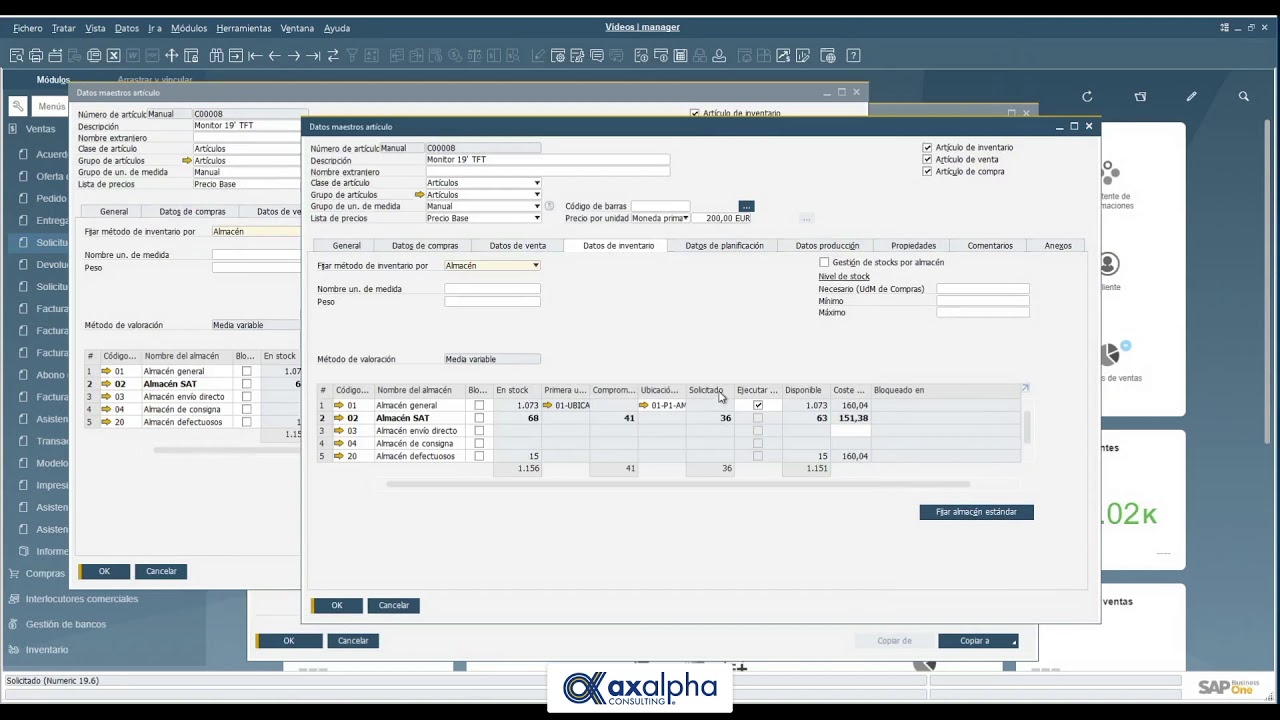Click the binoculars Find icon
Viewport: 1280px width, 720px height.
pos(216,56)
